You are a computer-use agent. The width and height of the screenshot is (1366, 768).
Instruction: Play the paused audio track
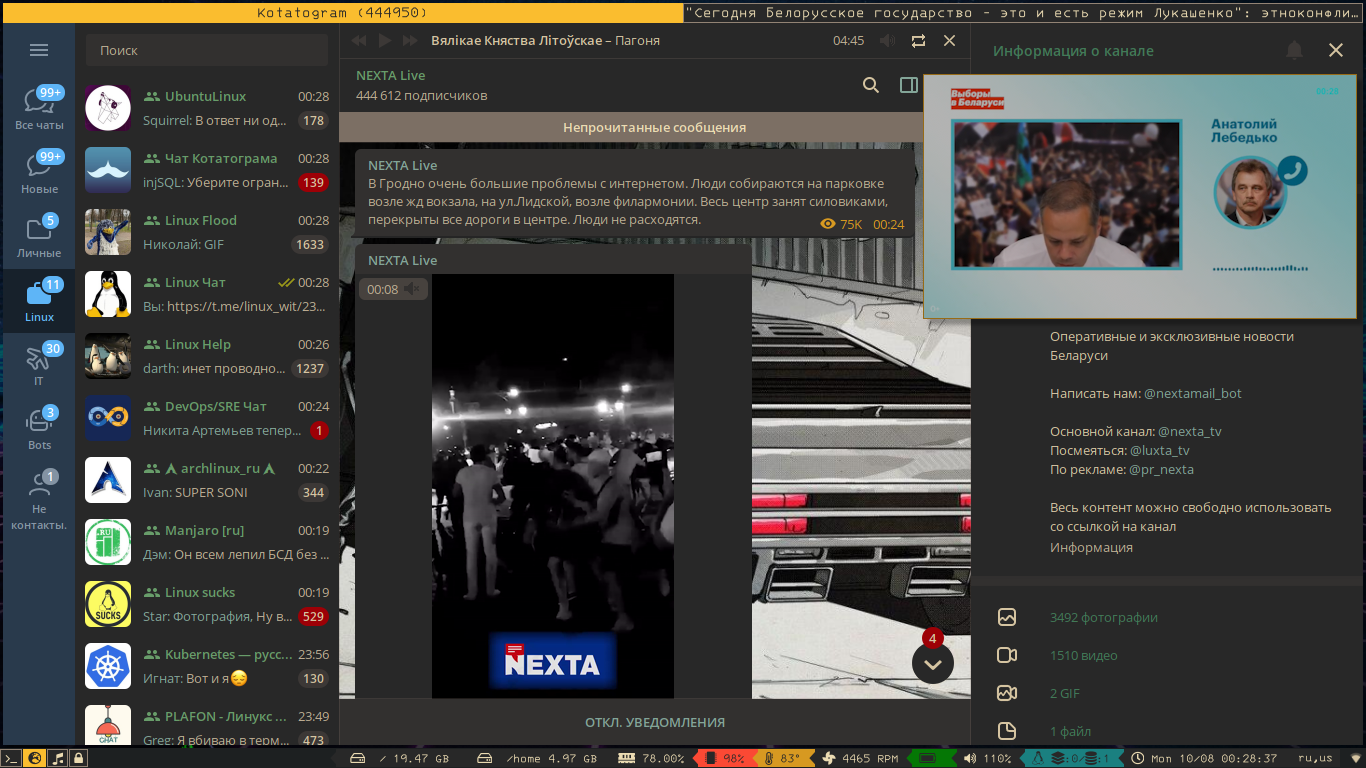pos(385,41)
